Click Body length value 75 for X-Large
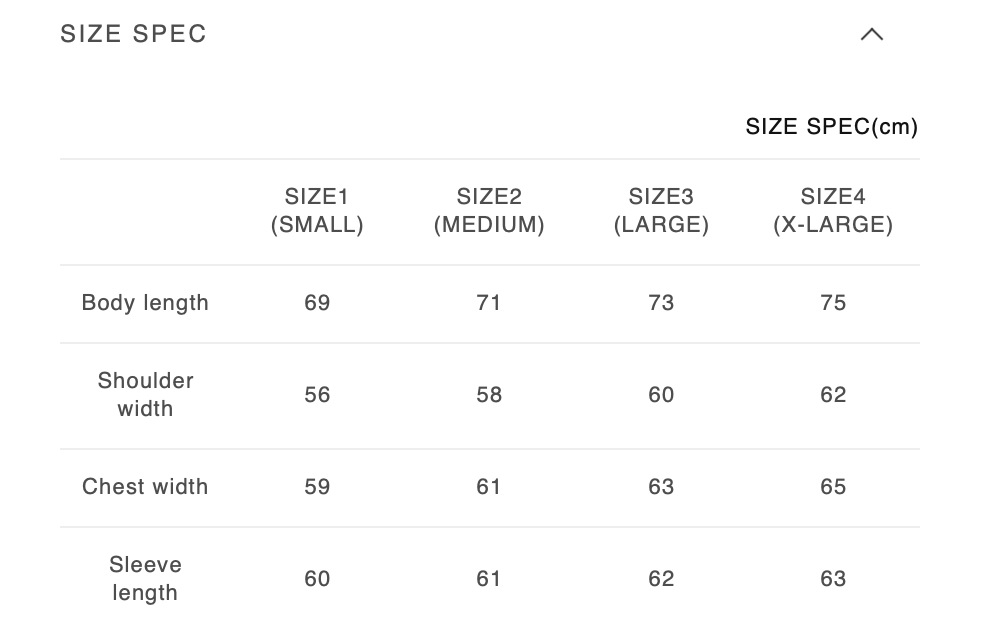 tap(833, 303)
